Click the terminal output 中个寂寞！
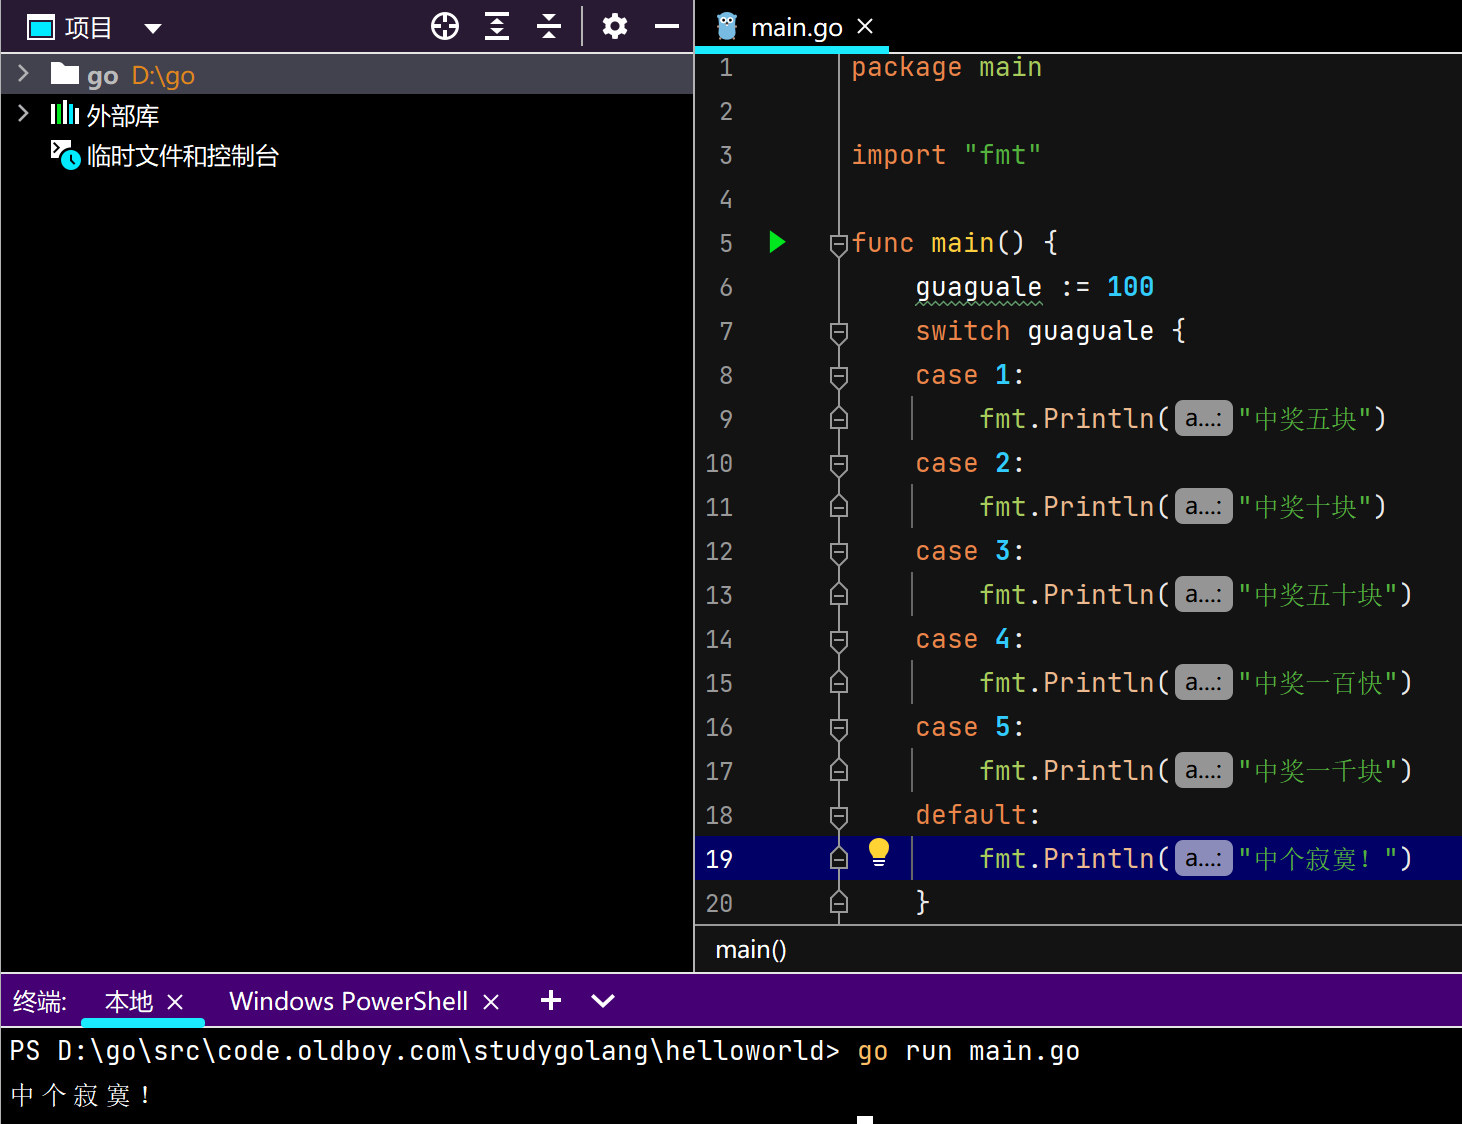 81,1095
